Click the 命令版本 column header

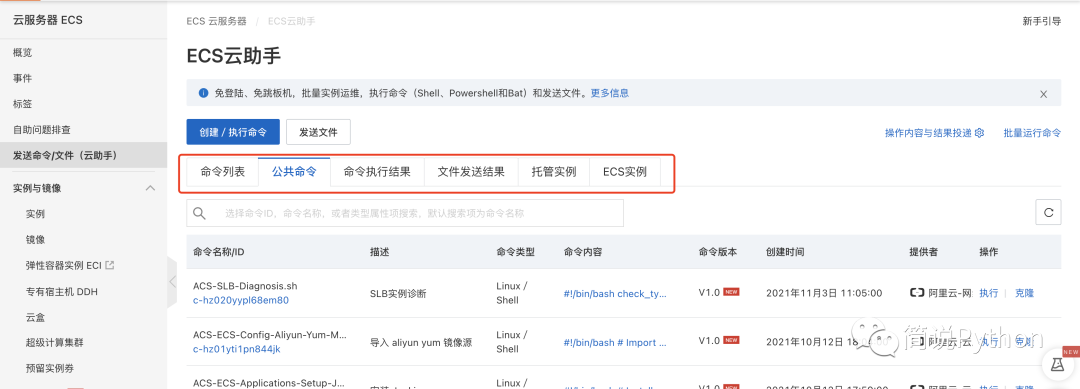coord(718,252)
